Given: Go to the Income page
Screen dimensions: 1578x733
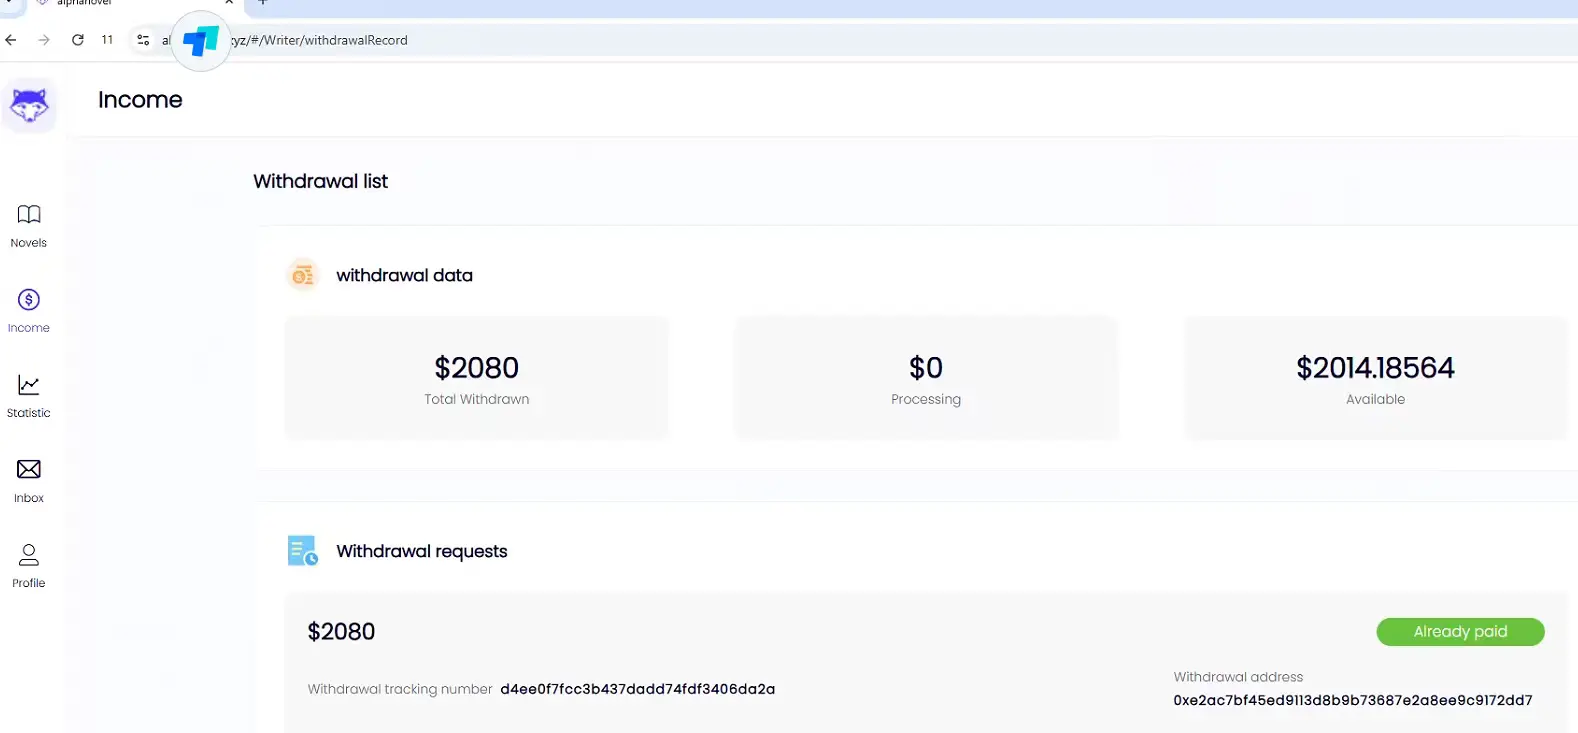Looking at the screenshot, I should [x=29, y=310].
